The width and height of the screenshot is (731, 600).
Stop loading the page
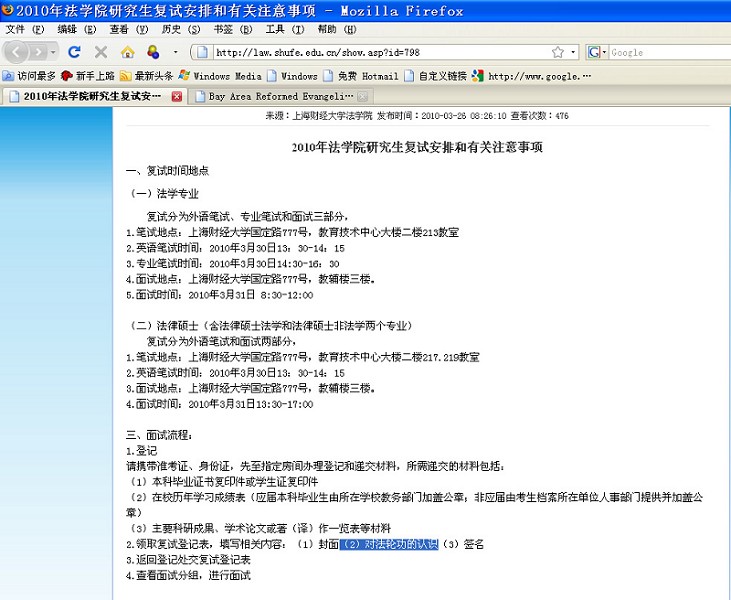[101, 52]
